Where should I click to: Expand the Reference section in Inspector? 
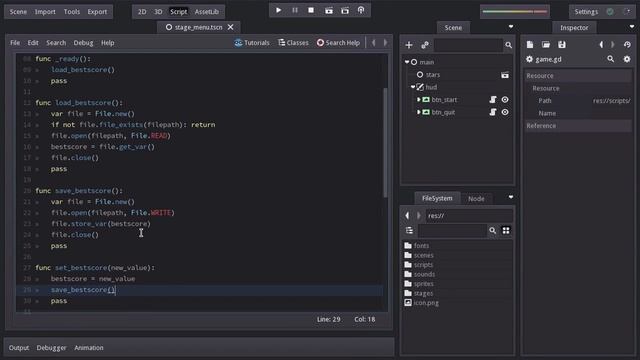tap(578, 126)
